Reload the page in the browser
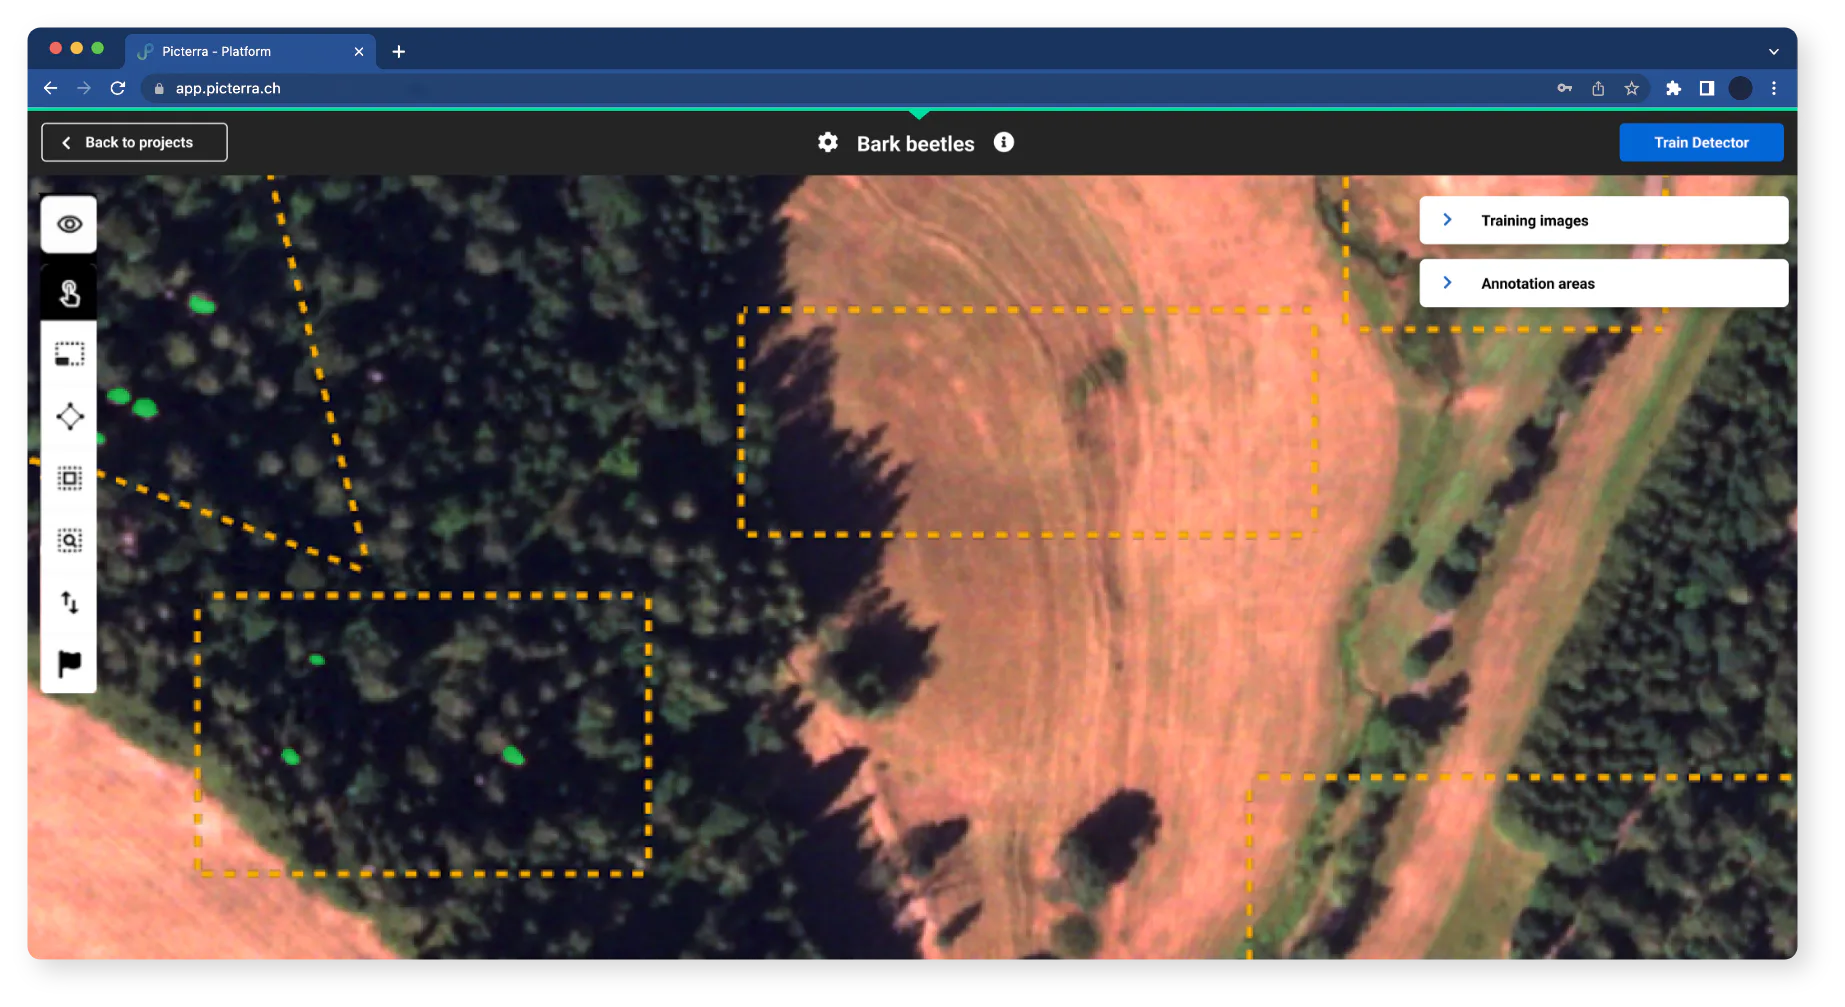 (118, 88)
